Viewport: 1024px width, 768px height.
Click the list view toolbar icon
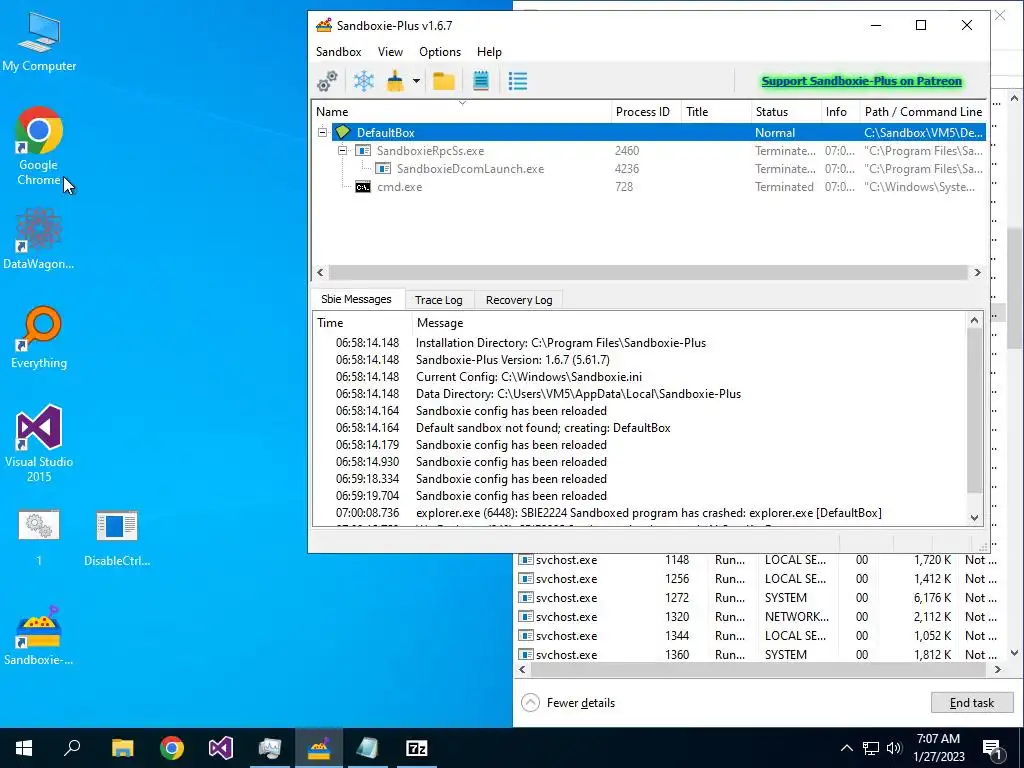(x=518, y=81)
